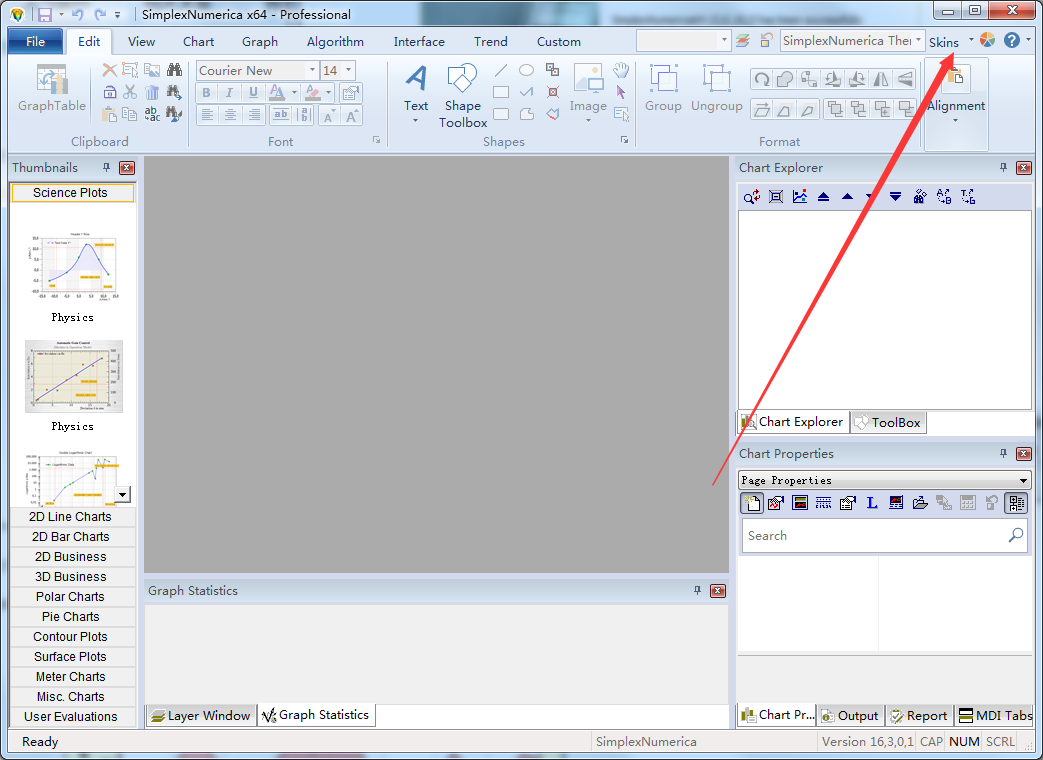The height and width of the screenshot is (760, 1043).
Task: Switch to the Algorithm ribbon tab
Action: pos(335,41)
